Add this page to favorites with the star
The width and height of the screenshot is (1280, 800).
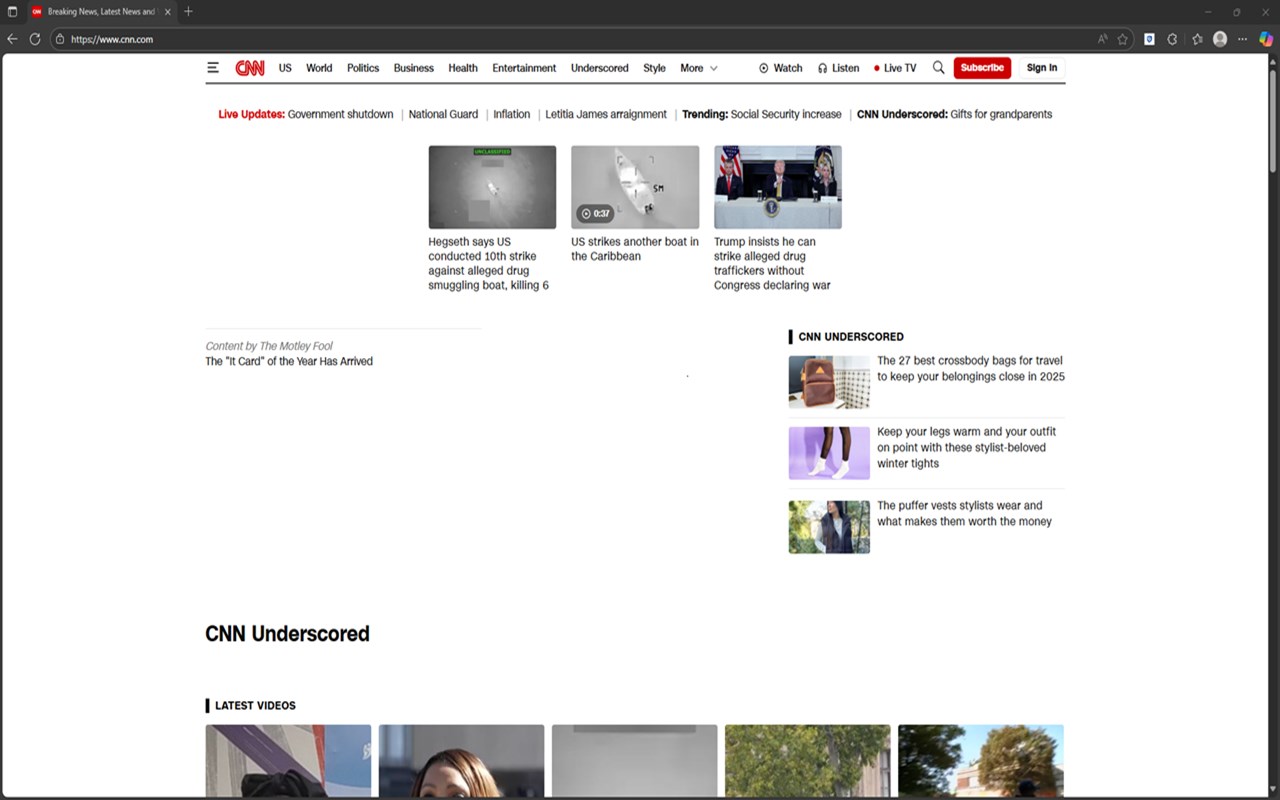coord(1123,39)
